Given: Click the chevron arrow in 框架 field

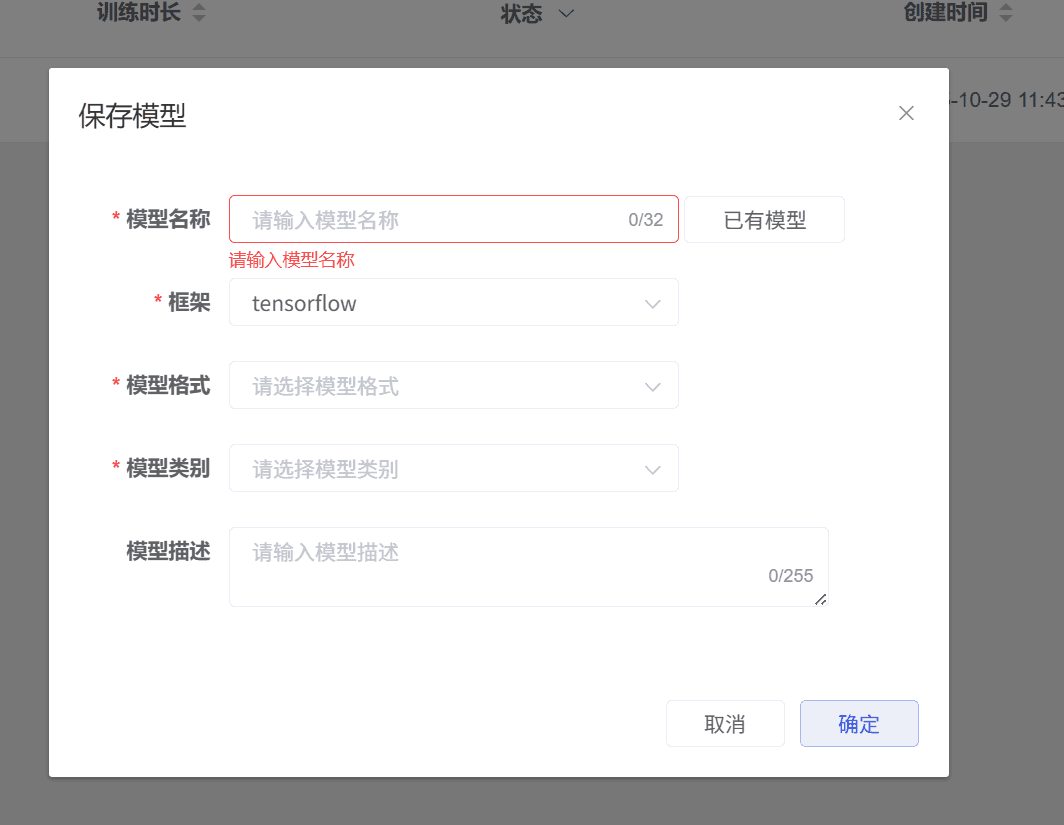Looking at the screenshot, I should (x=653, y=303).
